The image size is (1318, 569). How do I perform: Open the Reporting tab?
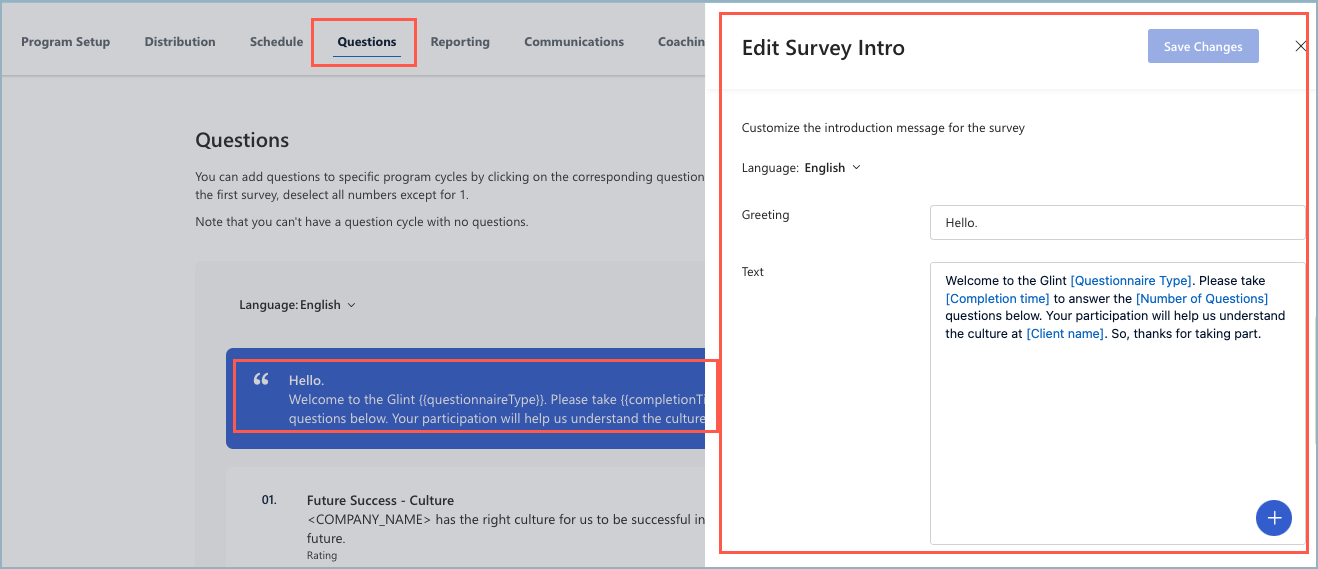[460, 42]
